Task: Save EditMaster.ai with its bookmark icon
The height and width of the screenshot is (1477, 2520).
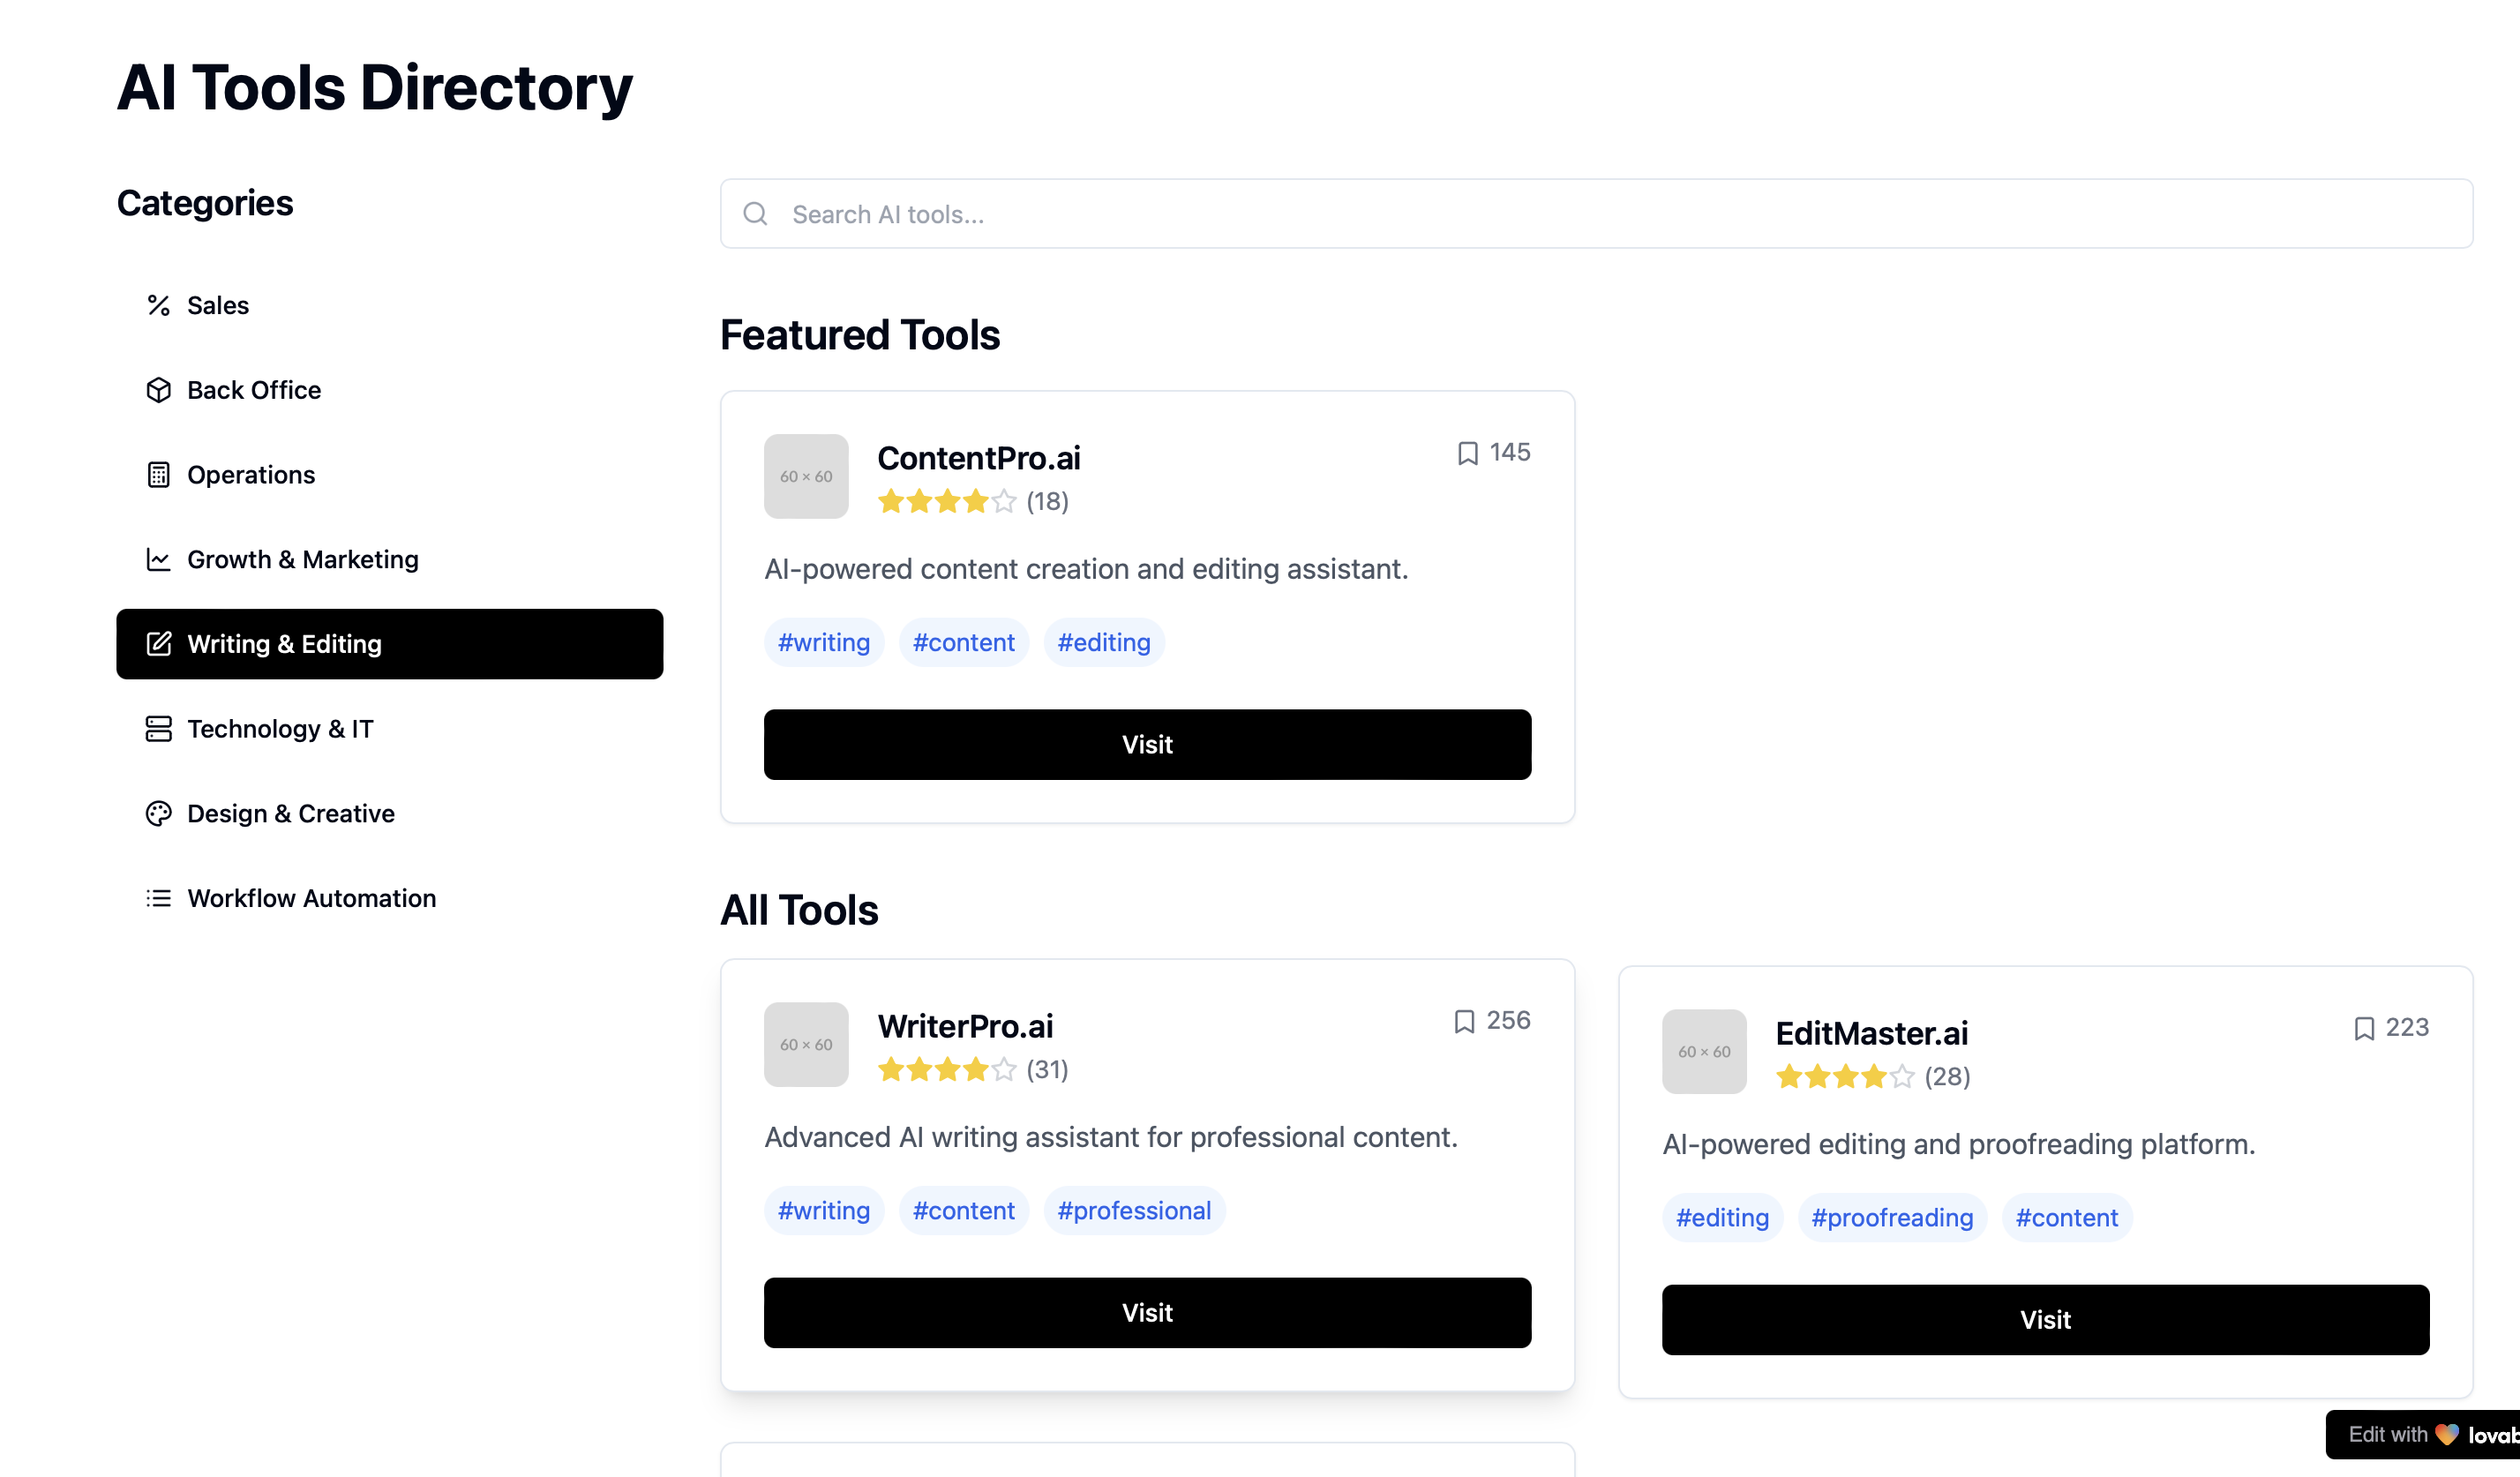Action: click(x=2364, y=1028)
